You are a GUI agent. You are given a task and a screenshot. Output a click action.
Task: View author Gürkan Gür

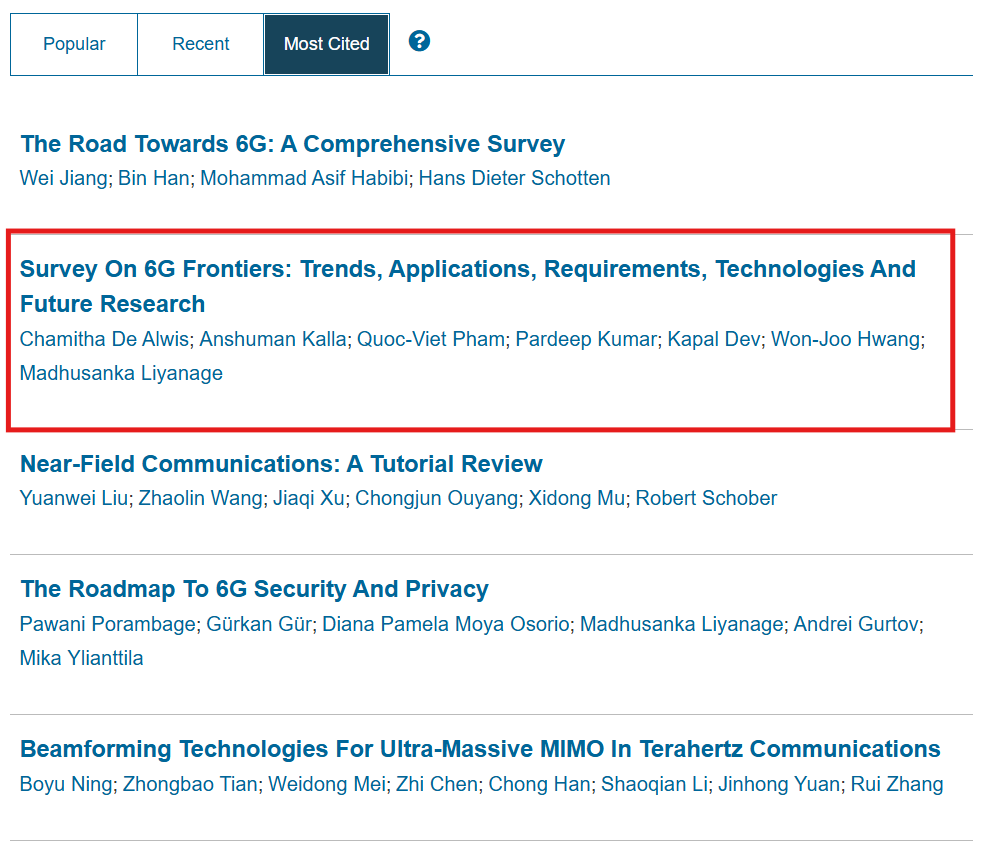click(x=259, y=624)
